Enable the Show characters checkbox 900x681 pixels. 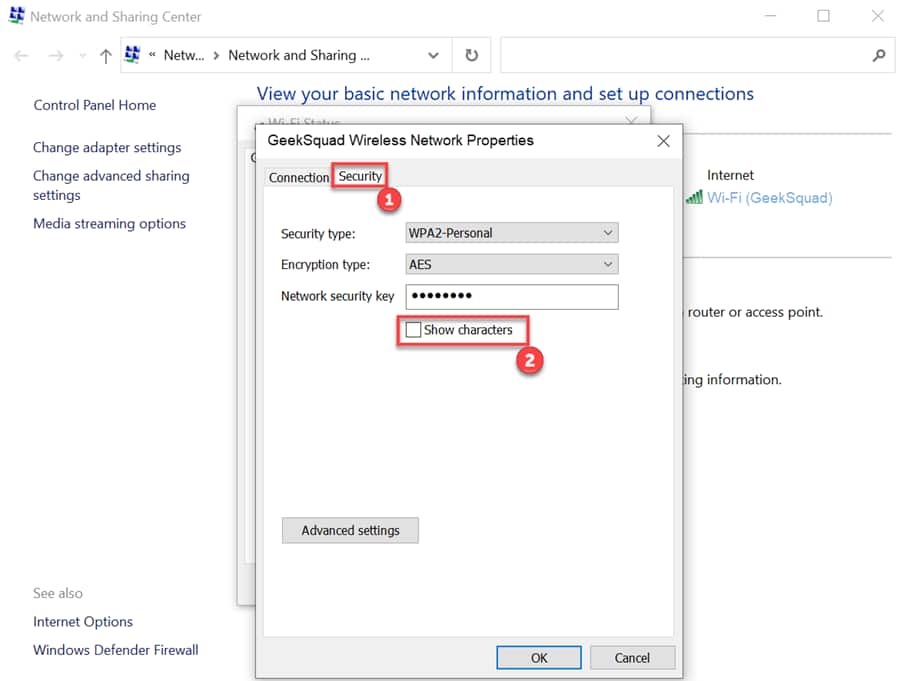pos(413,330)
